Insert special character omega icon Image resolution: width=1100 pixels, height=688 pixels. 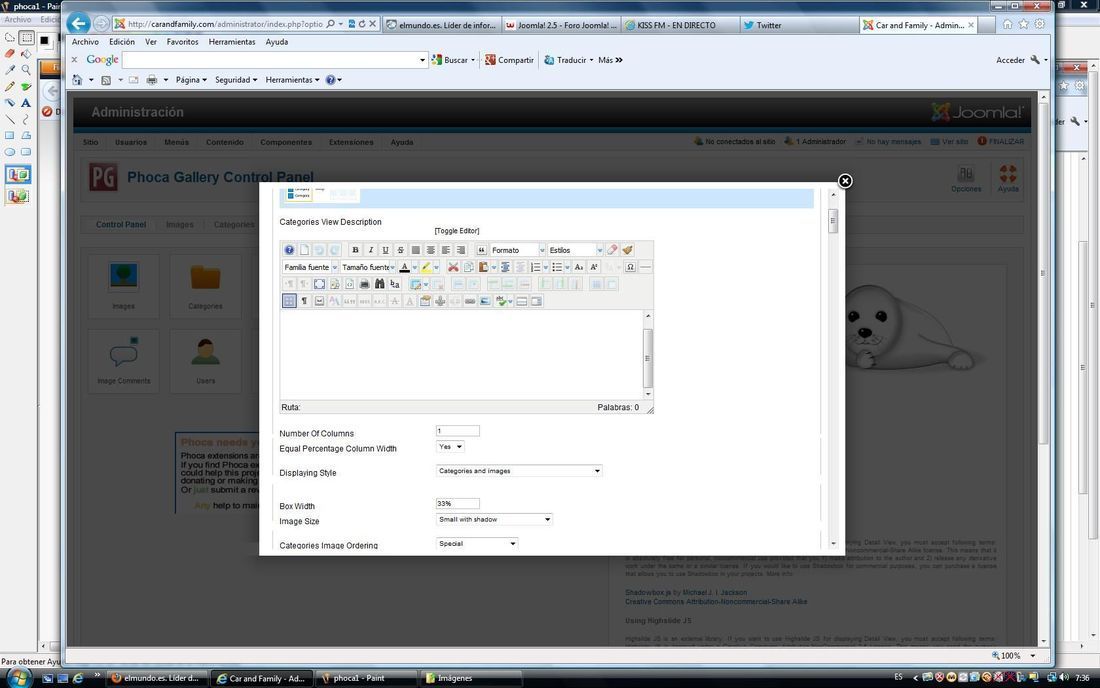(x=631, y=267)
